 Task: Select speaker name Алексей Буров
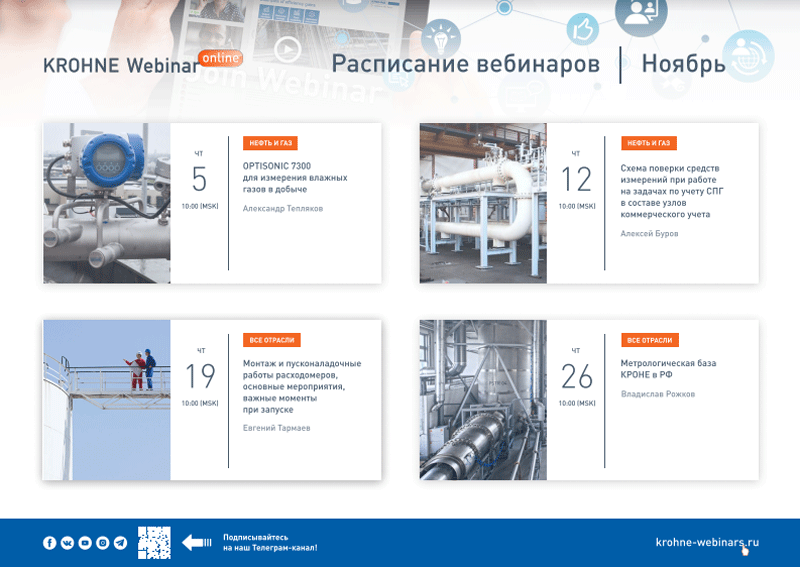pos(649,233)
